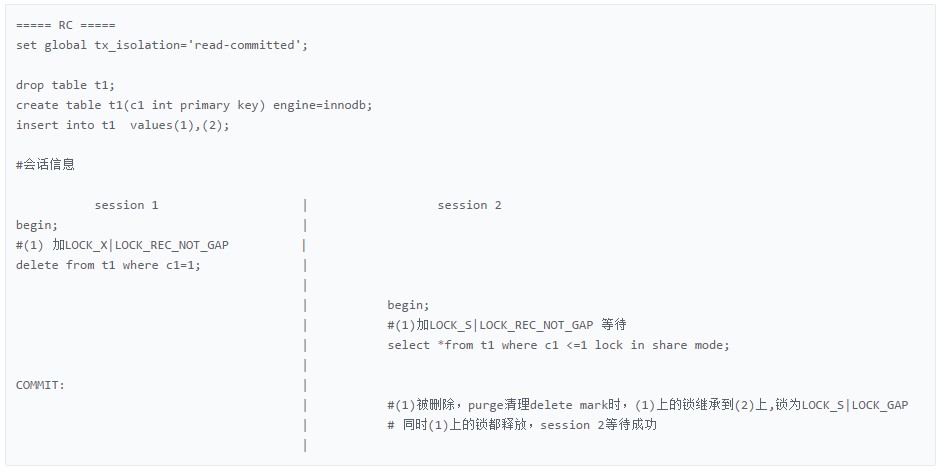This screenshot has height=473, width=940.
Task: Click the set global tx_isolation statement
Action: 162,46
